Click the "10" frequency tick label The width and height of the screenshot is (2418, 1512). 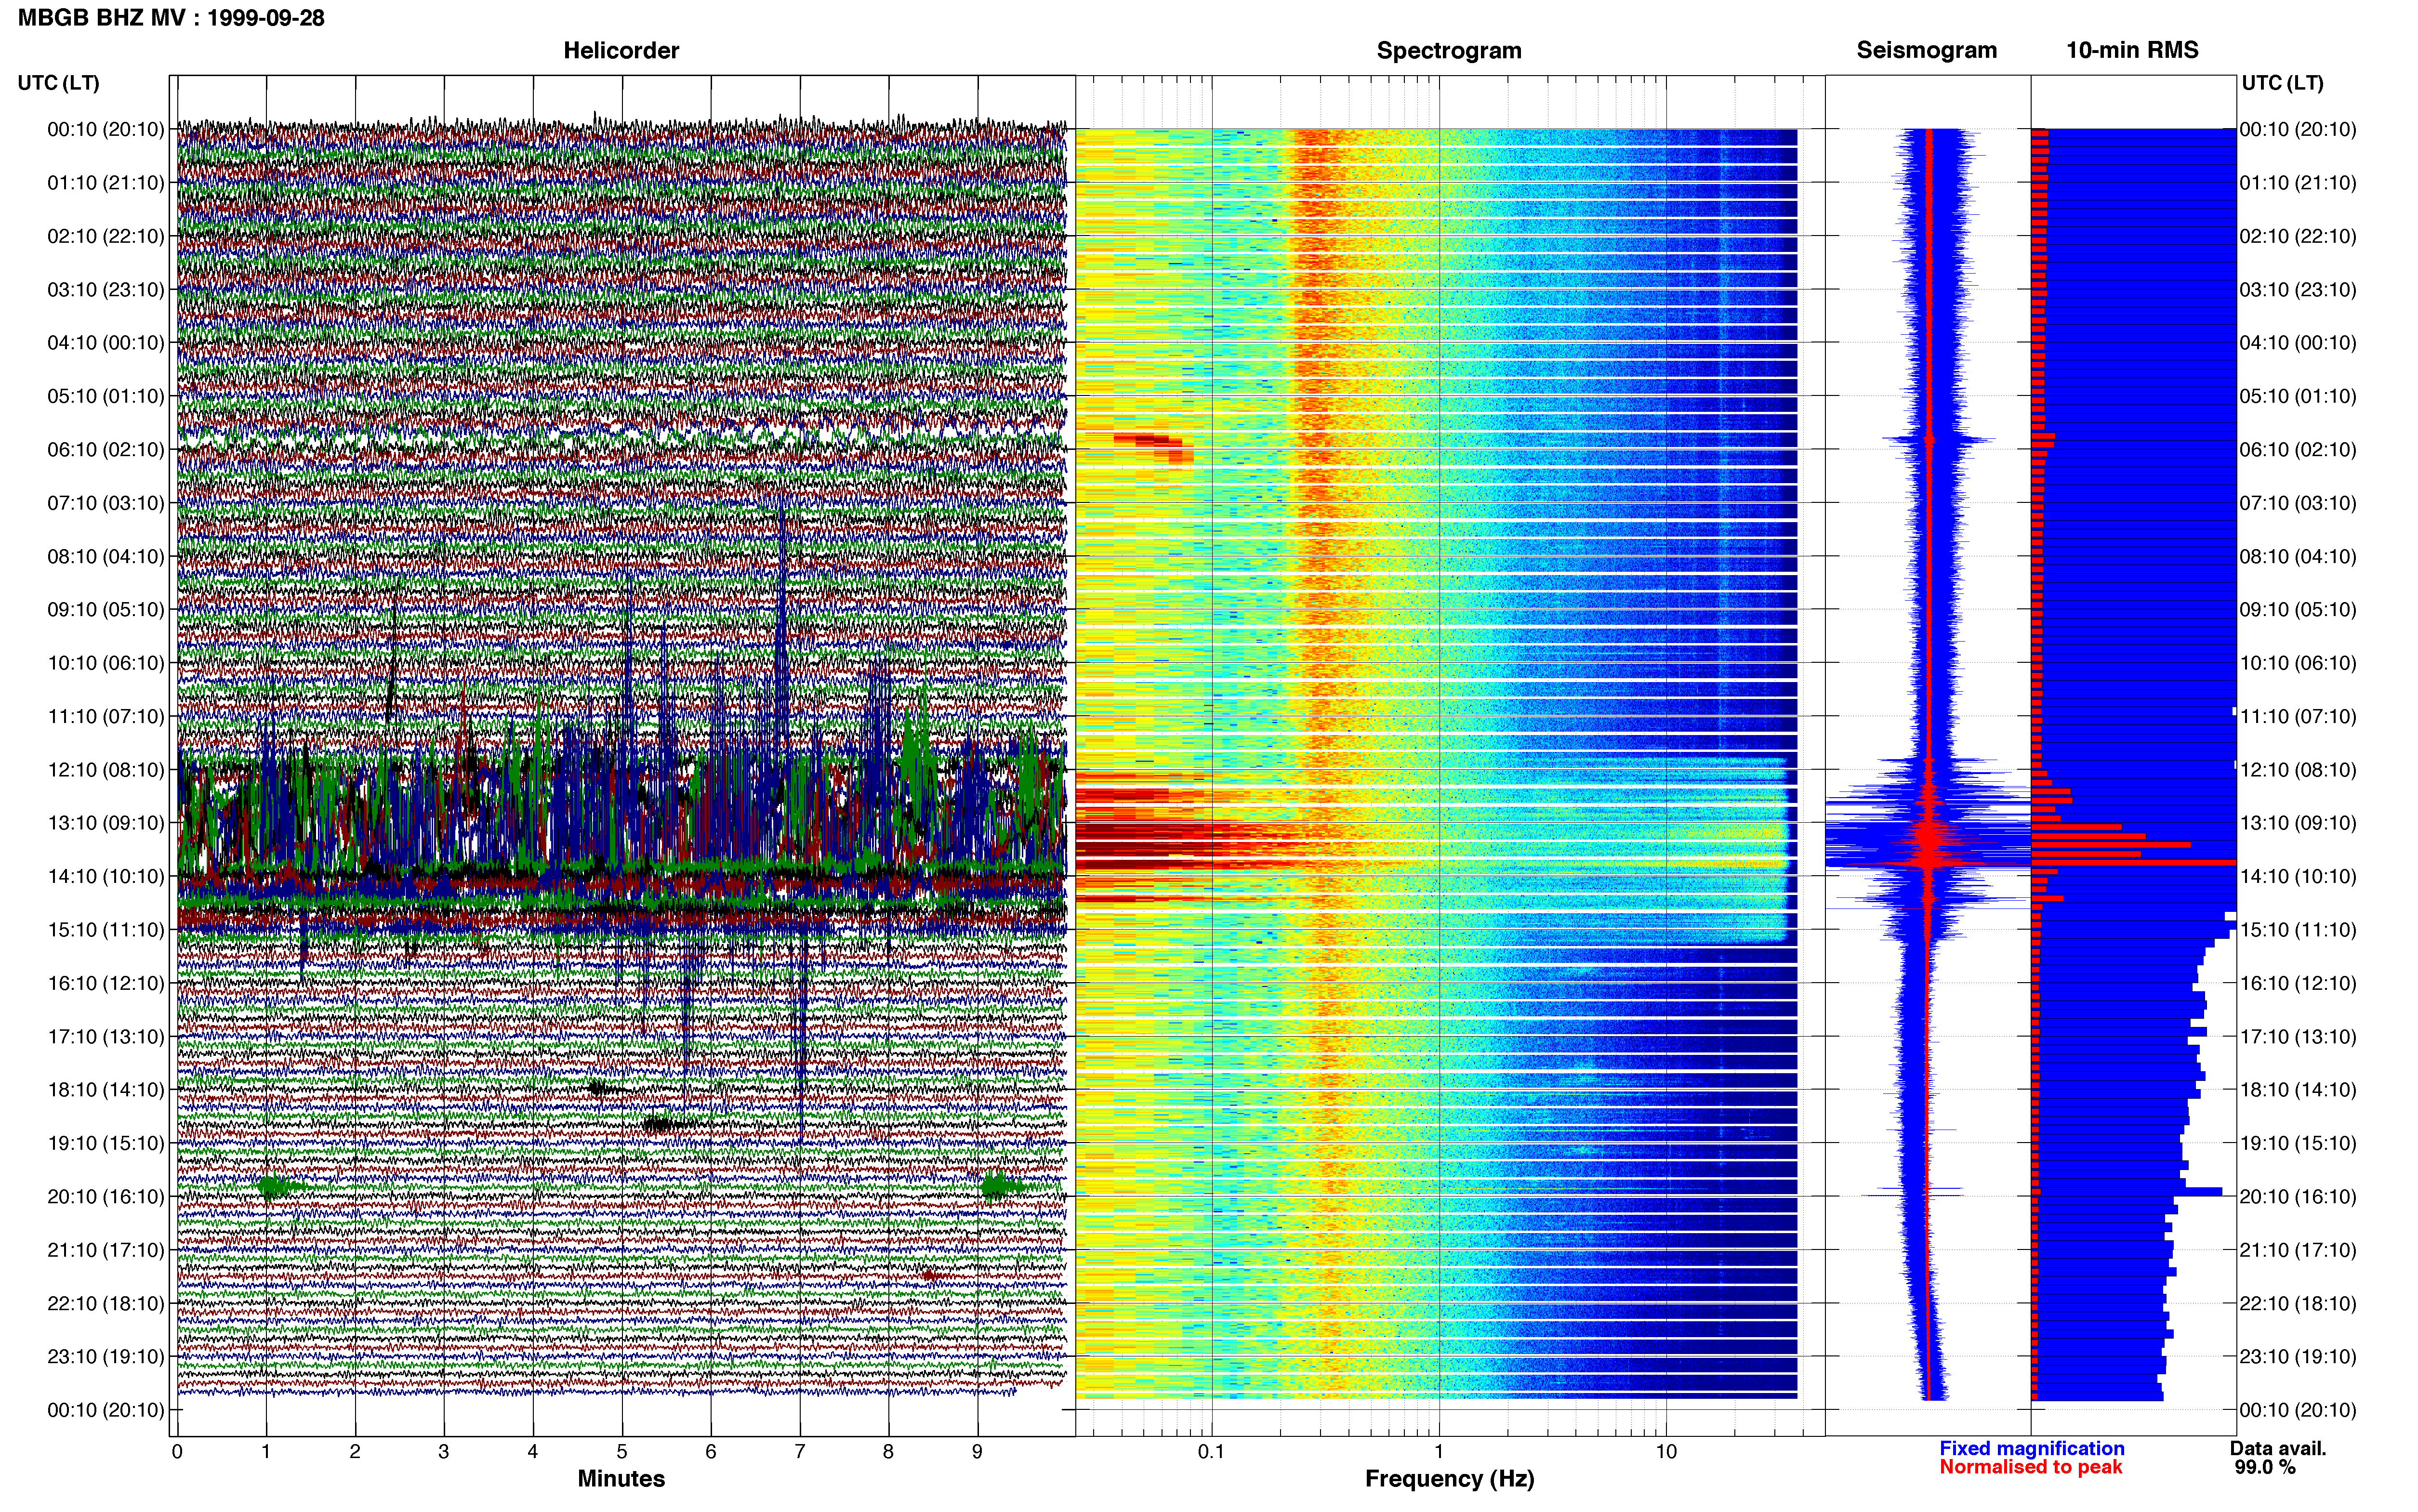coord(1666,1452)
